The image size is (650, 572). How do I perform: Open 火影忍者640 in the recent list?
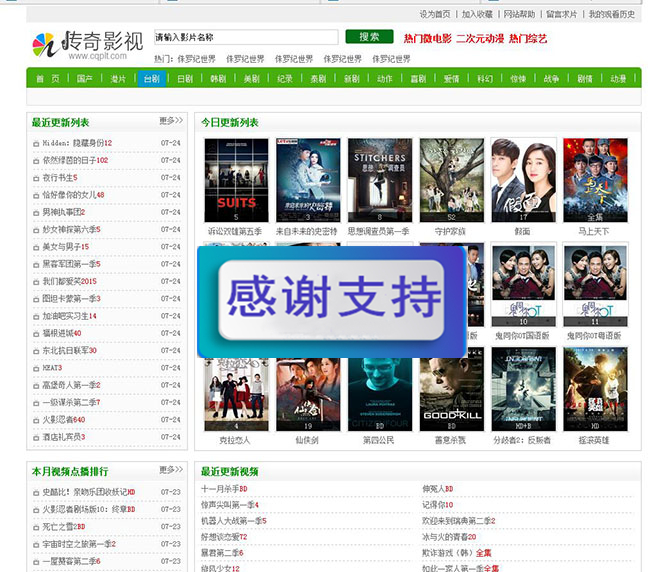[64, 420]
